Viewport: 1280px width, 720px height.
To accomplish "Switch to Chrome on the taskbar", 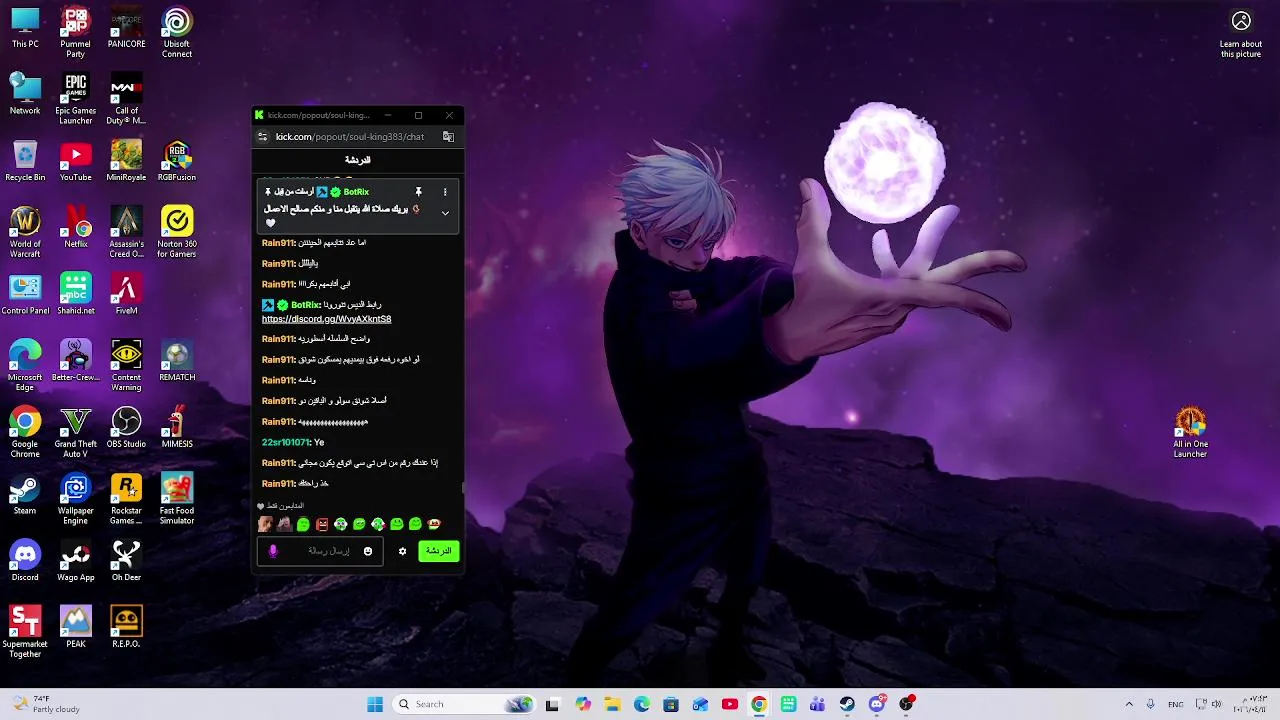I will (759, 704).
